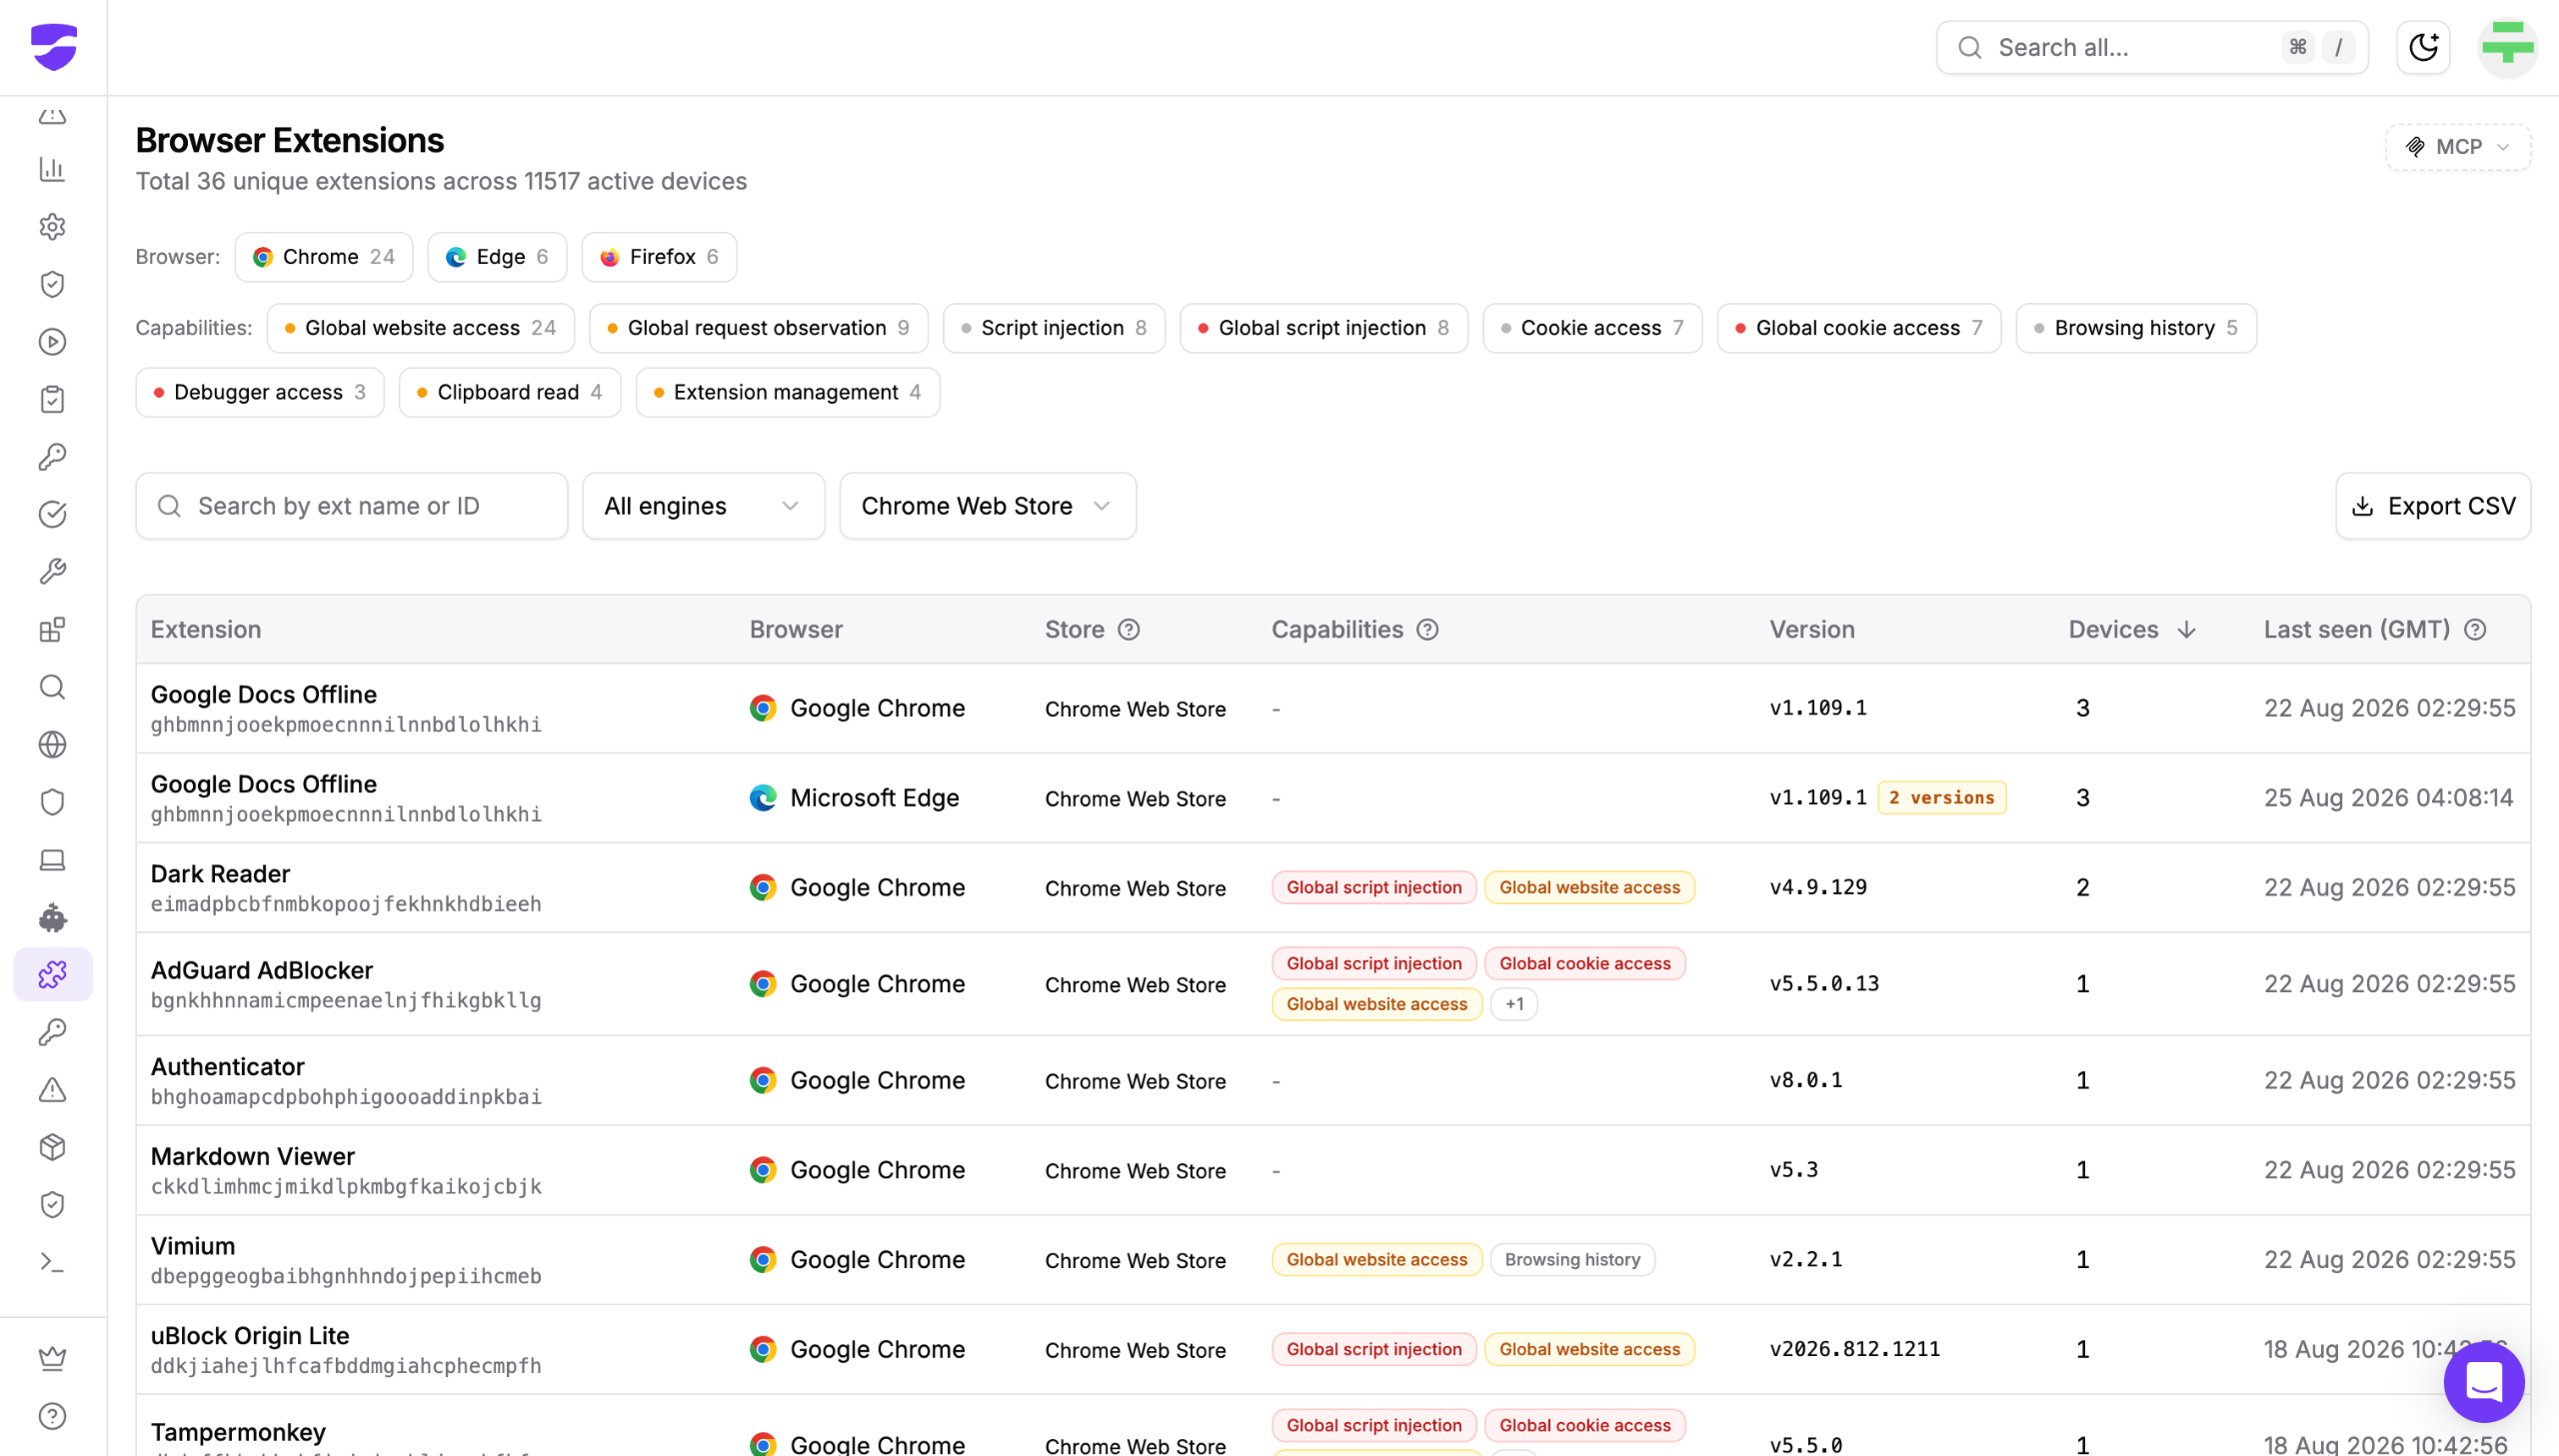Toggle the Debugger access capability filter
This screenshot has height=1456, width=2559.
(x=260, y=392)
